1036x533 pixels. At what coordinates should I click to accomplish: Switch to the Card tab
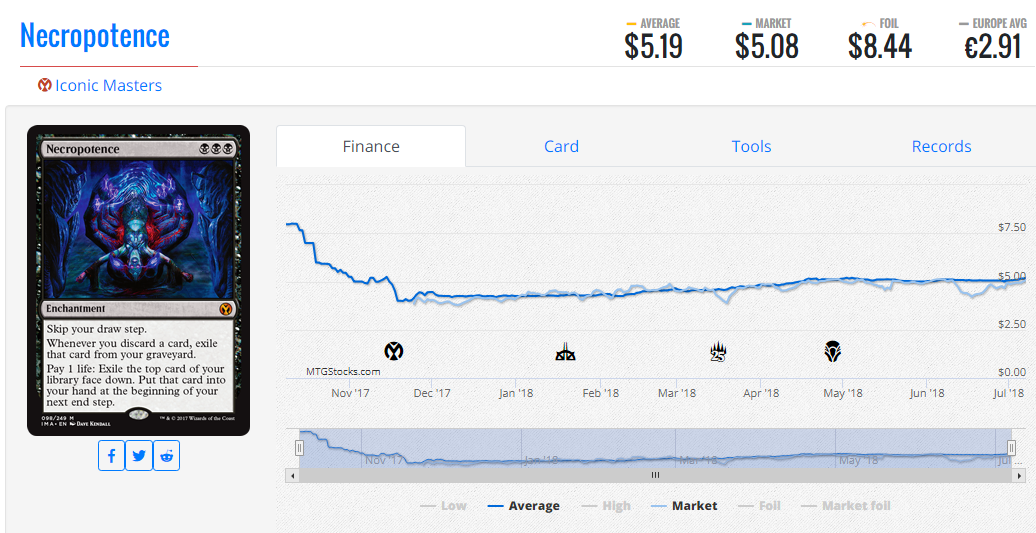(x=561, y=146)
